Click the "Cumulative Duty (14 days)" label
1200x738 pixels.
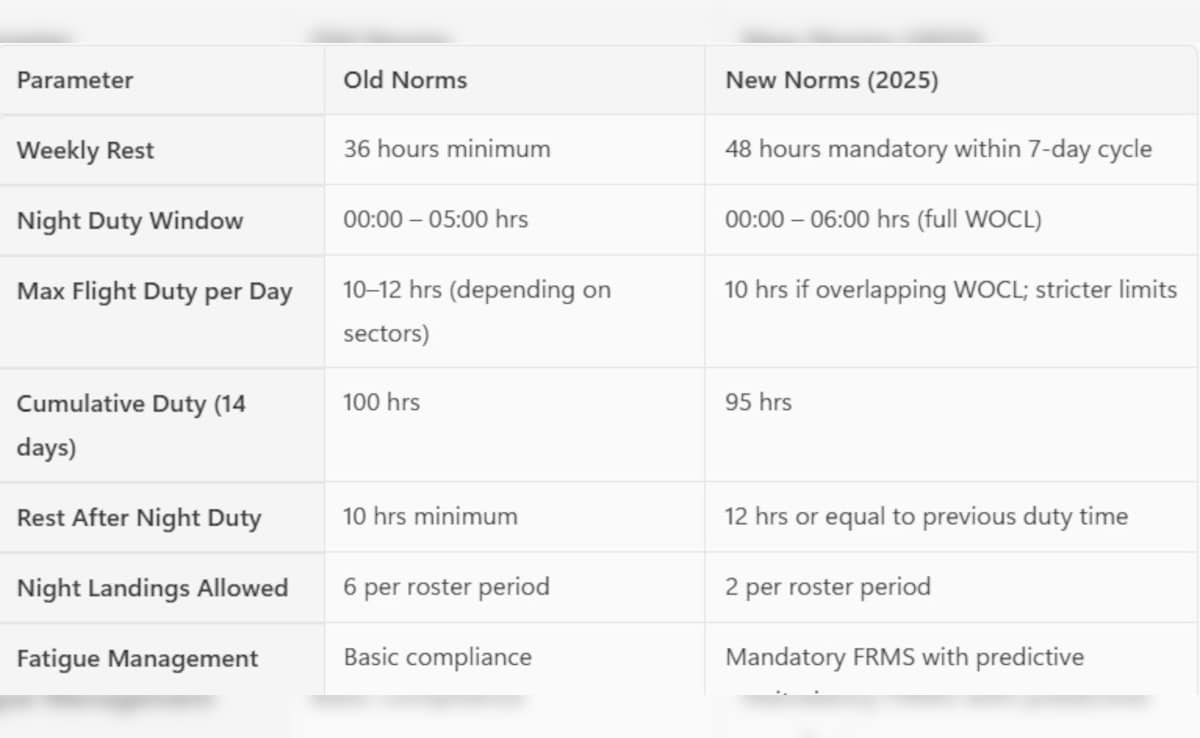pyautogui.click(x=131, y=425)
